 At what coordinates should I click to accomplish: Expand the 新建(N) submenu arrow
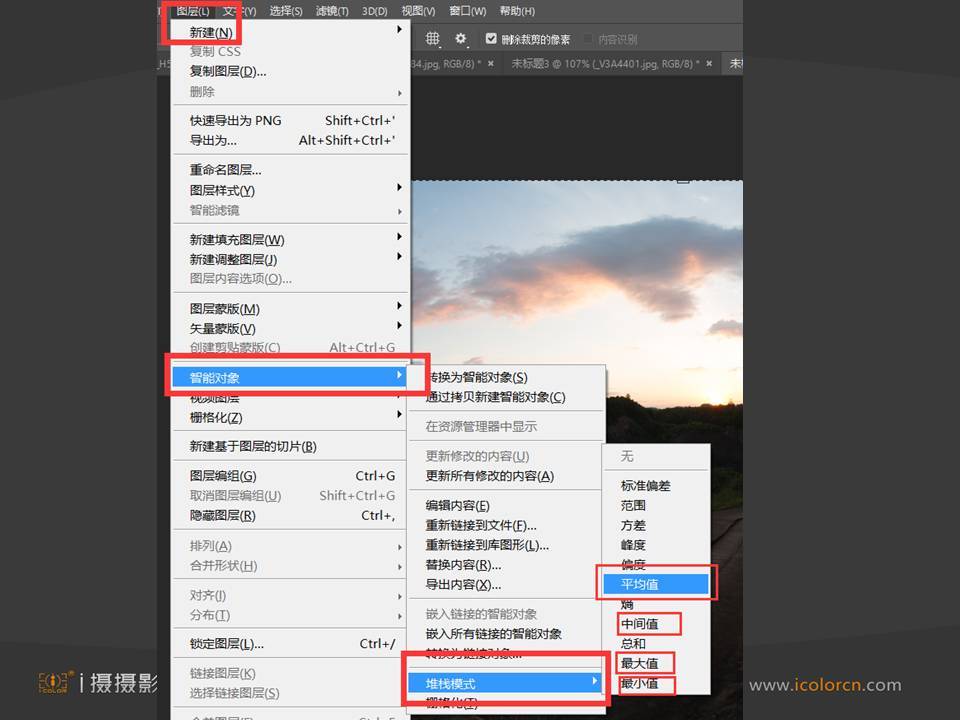(x=399, y=31)
